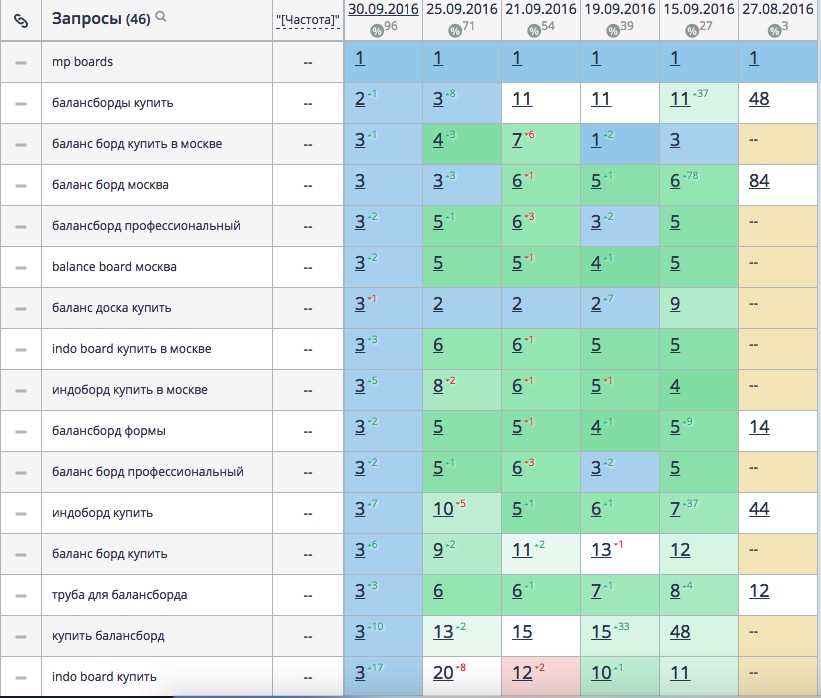Click percent icon under 19.09.2016 date

tap(612, 31)
